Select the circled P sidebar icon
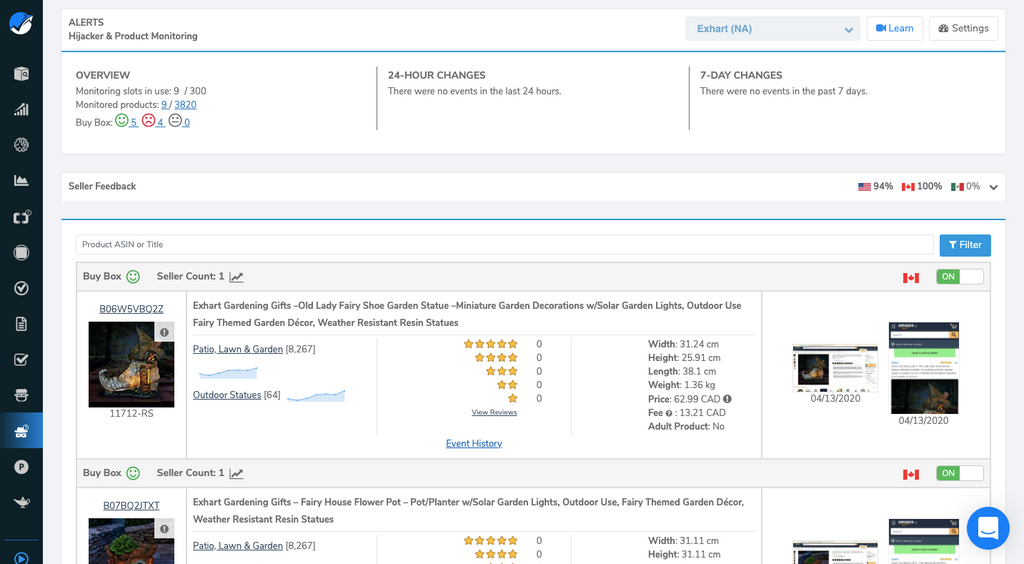The width and height of the screenshot is (1024, 564). tap(21, 467)
